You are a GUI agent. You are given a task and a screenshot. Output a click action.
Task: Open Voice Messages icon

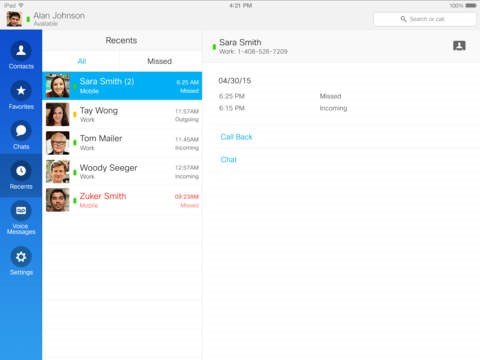pos(21,211)
